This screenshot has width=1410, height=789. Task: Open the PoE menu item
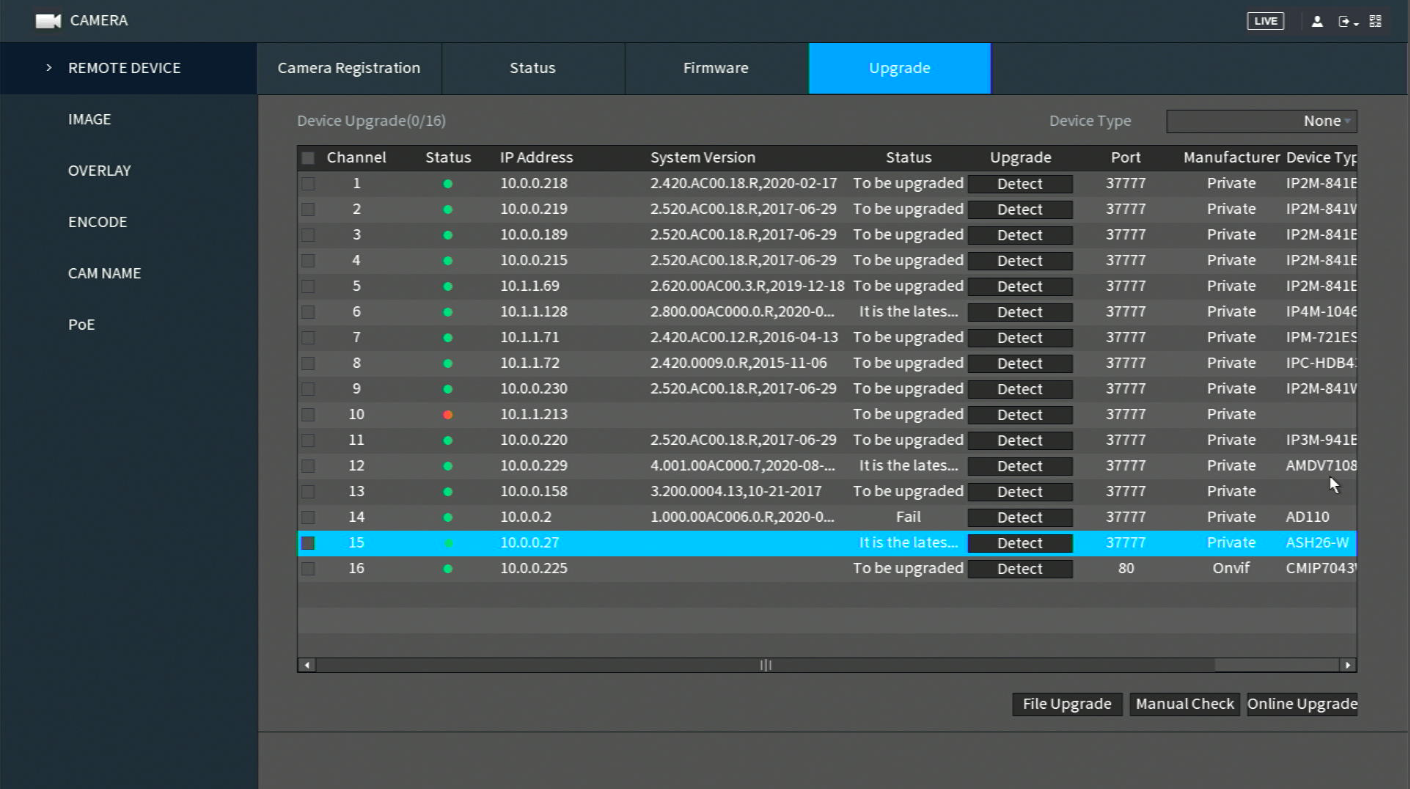[x=82, y=325]
